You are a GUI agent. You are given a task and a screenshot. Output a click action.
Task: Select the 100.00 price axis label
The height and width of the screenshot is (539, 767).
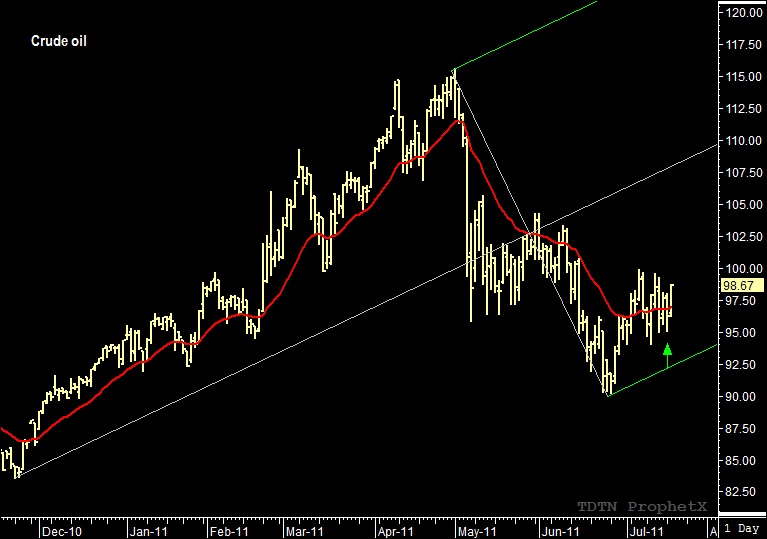(x=743, y=269)
